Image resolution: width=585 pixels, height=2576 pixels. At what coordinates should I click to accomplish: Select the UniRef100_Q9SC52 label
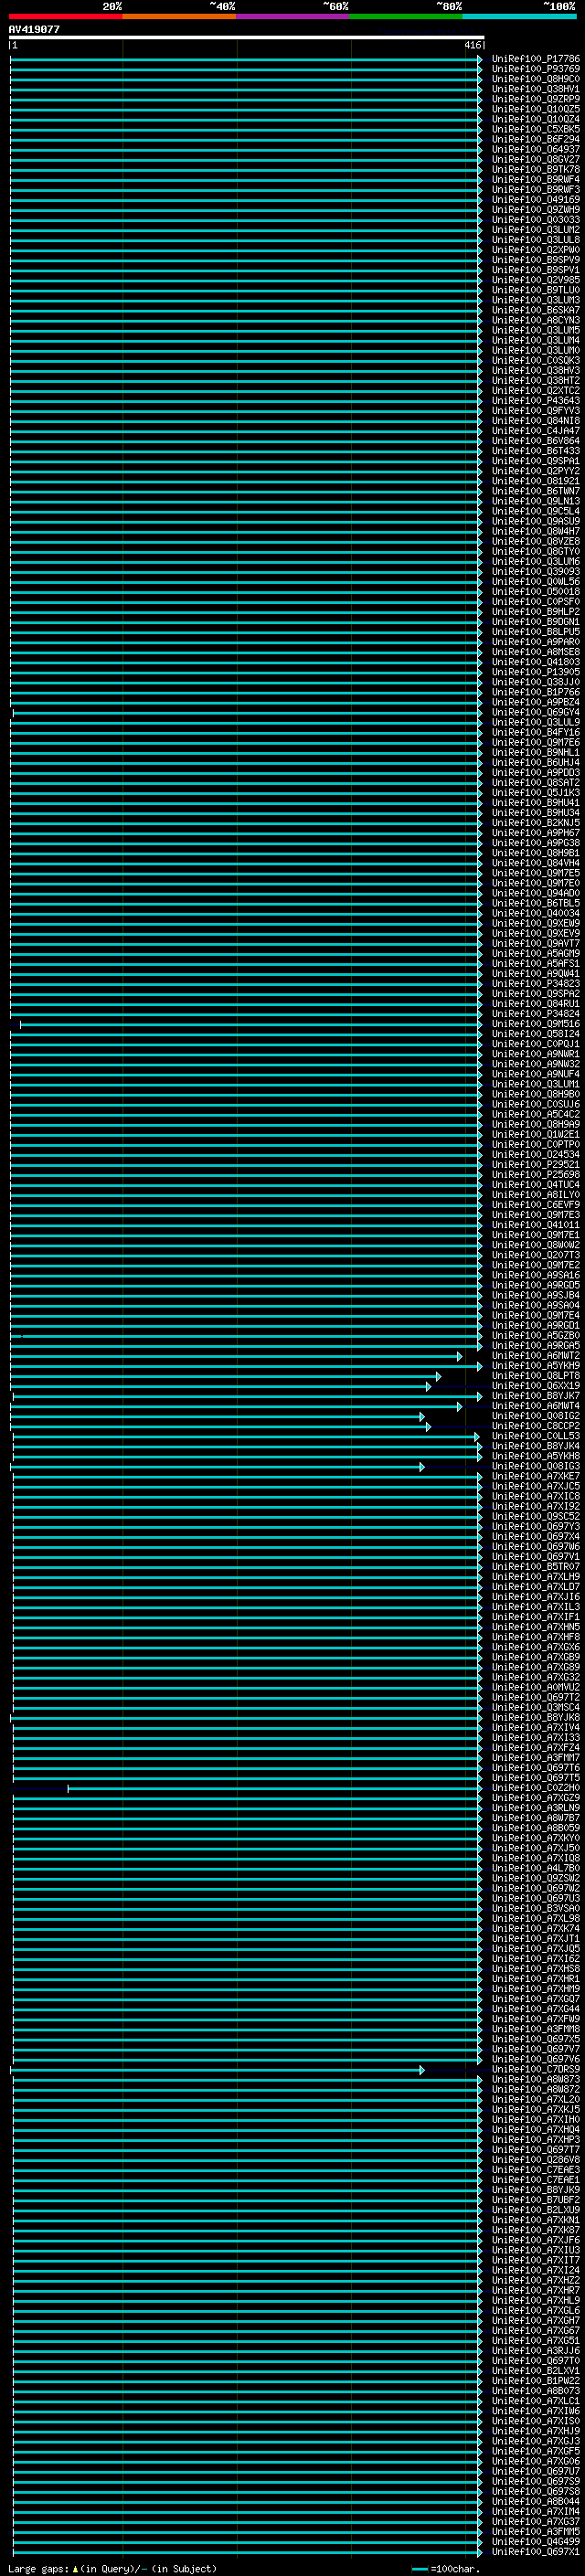click(536, 1516)
